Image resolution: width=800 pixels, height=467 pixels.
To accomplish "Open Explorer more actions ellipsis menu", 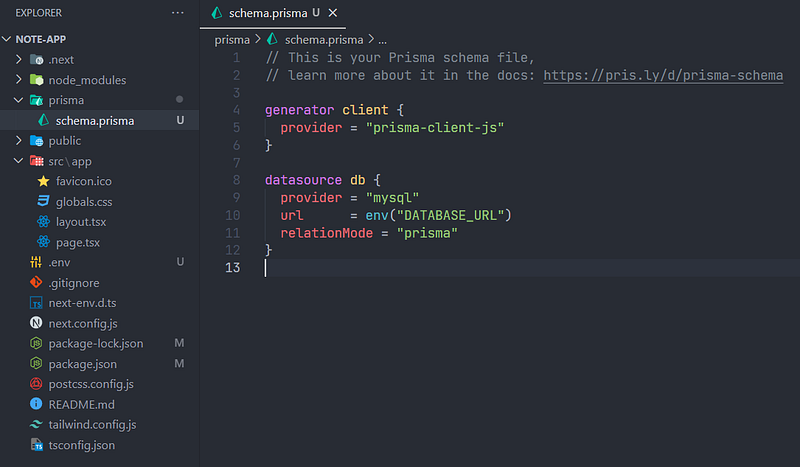I will [178, 13].
